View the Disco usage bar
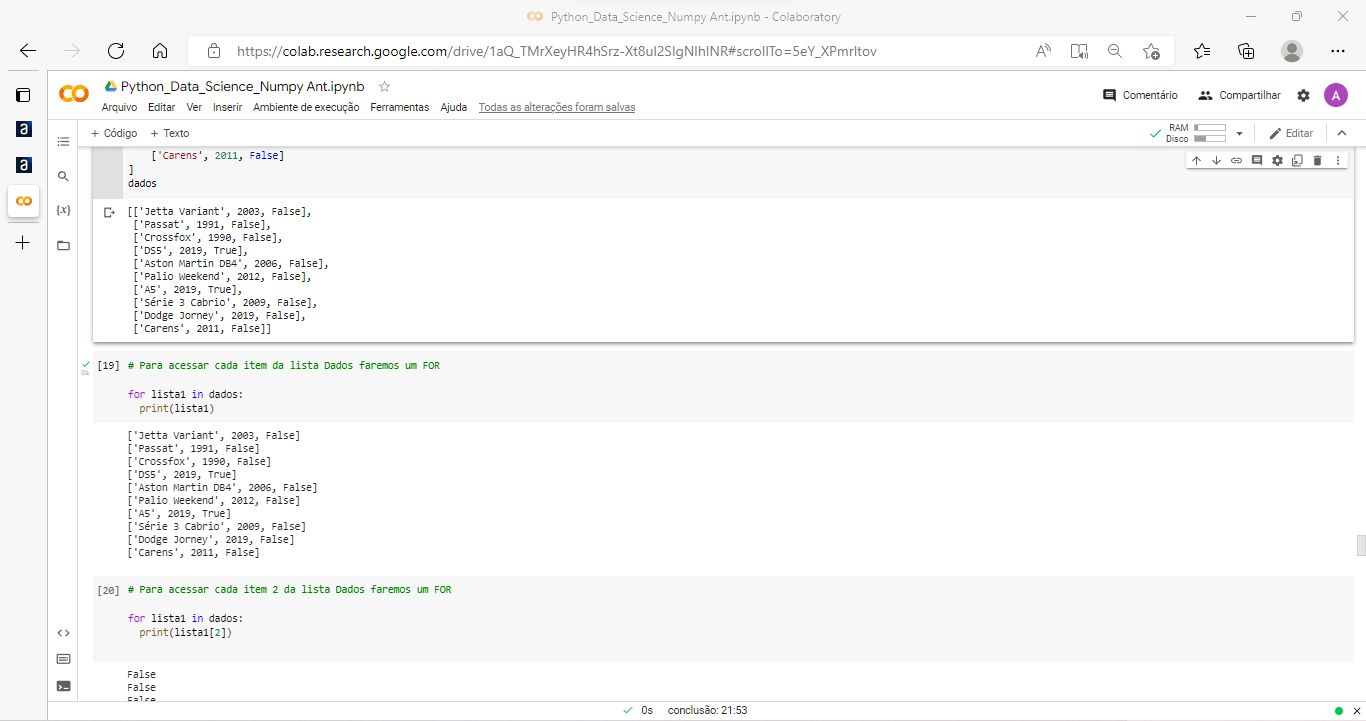Screen dimensions: 1366x721 click(1210, 139)
